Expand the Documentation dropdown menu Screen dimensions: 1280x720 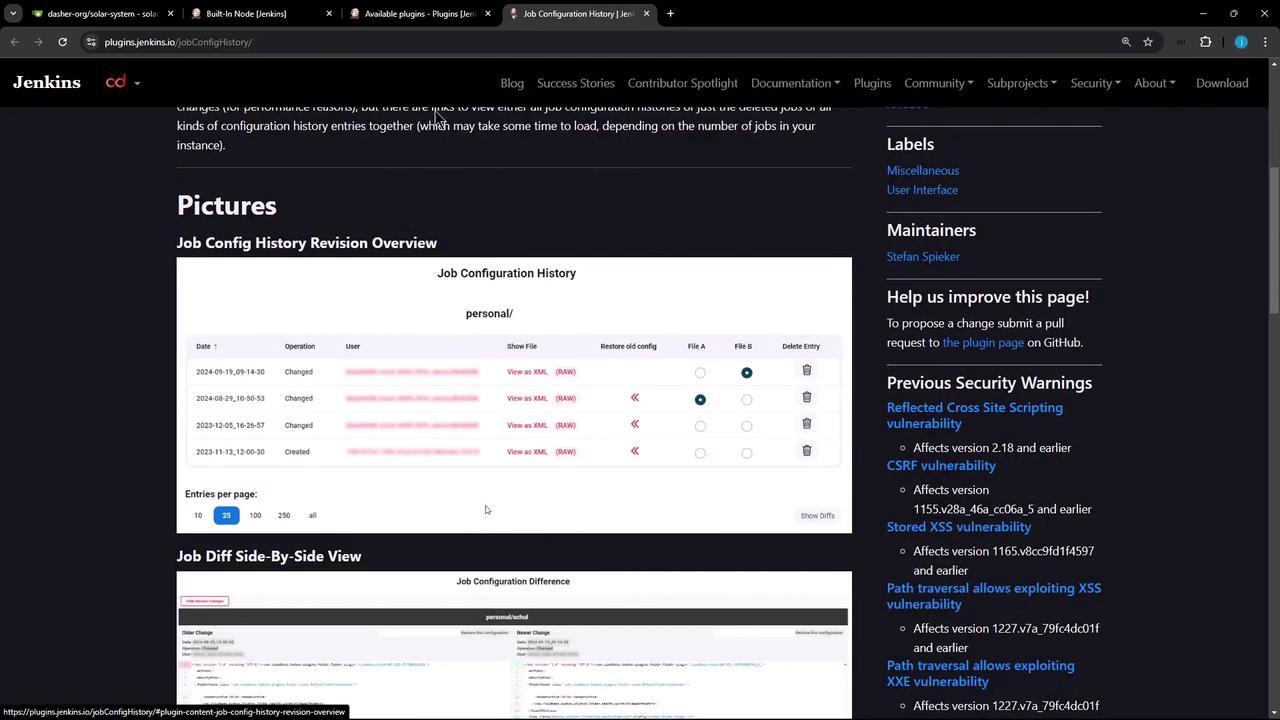(x=795, y=83)
